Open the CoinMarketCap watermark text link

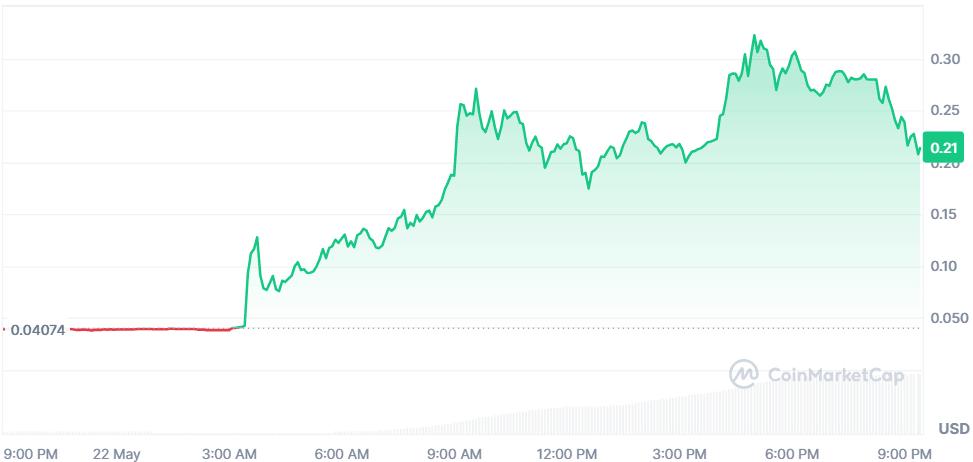[835, 376]
